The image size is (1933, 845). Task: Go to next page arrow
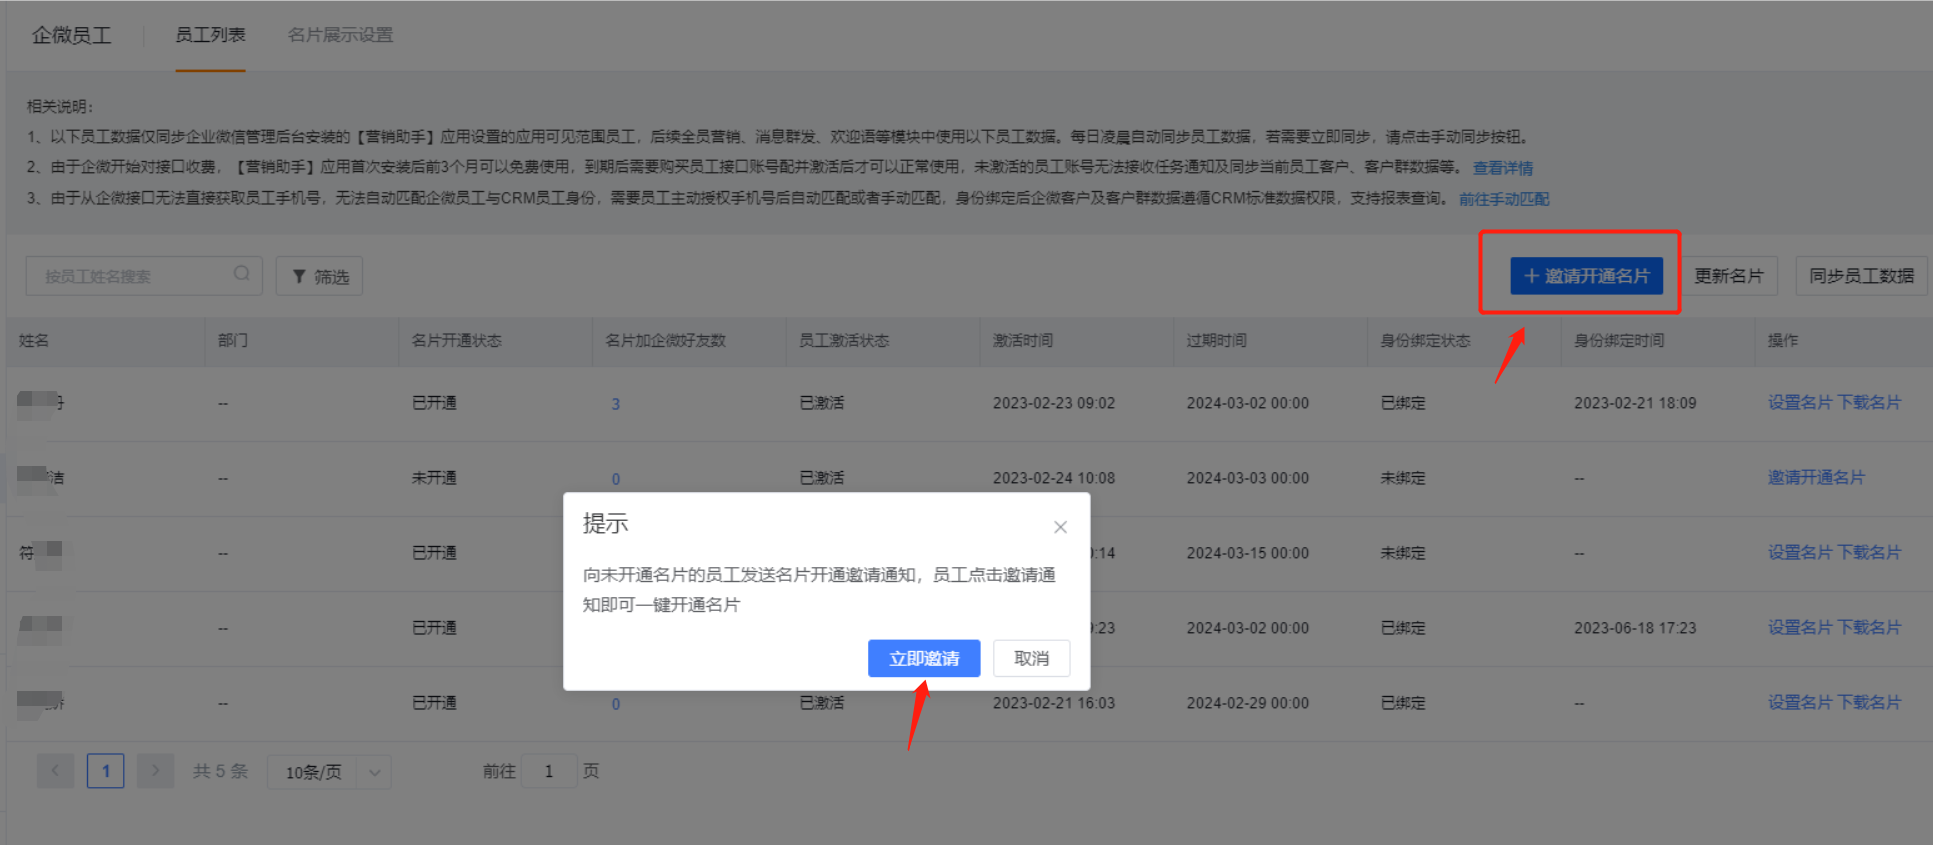coord(155,771)
